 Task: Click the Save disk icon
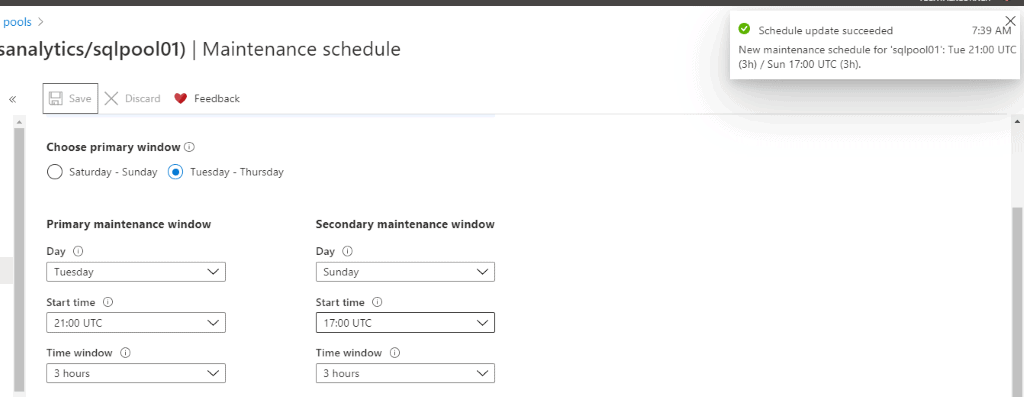pos(56,99)
